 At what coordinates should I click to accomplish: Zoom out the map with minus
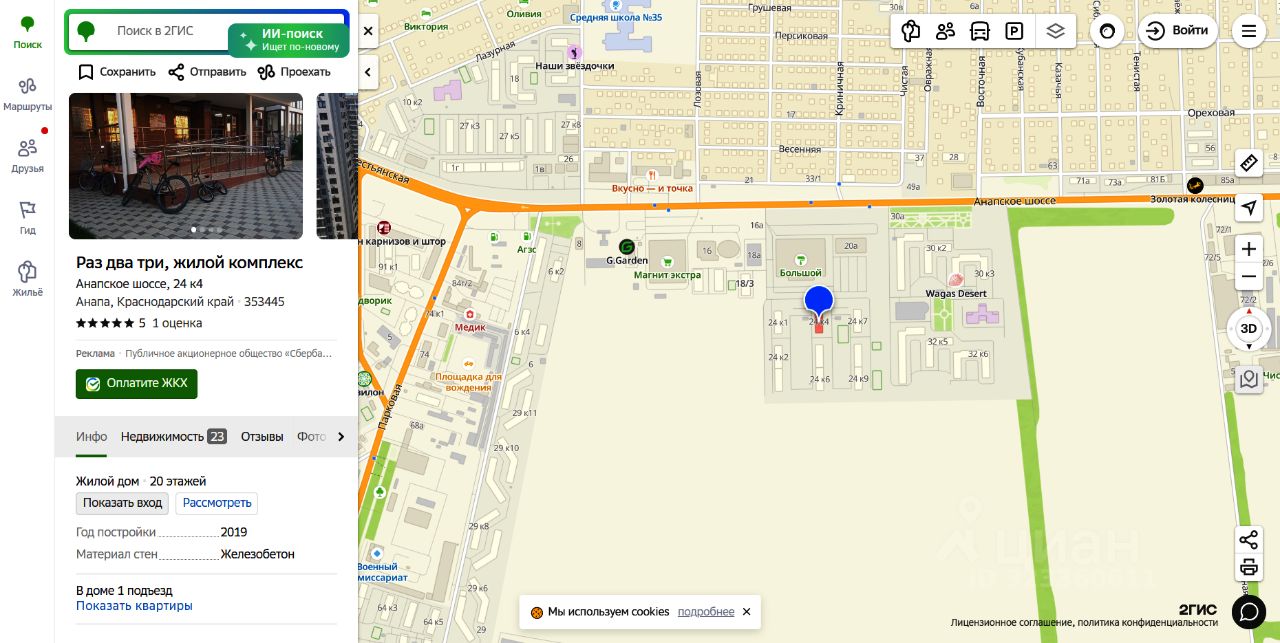pos(1248,277)
